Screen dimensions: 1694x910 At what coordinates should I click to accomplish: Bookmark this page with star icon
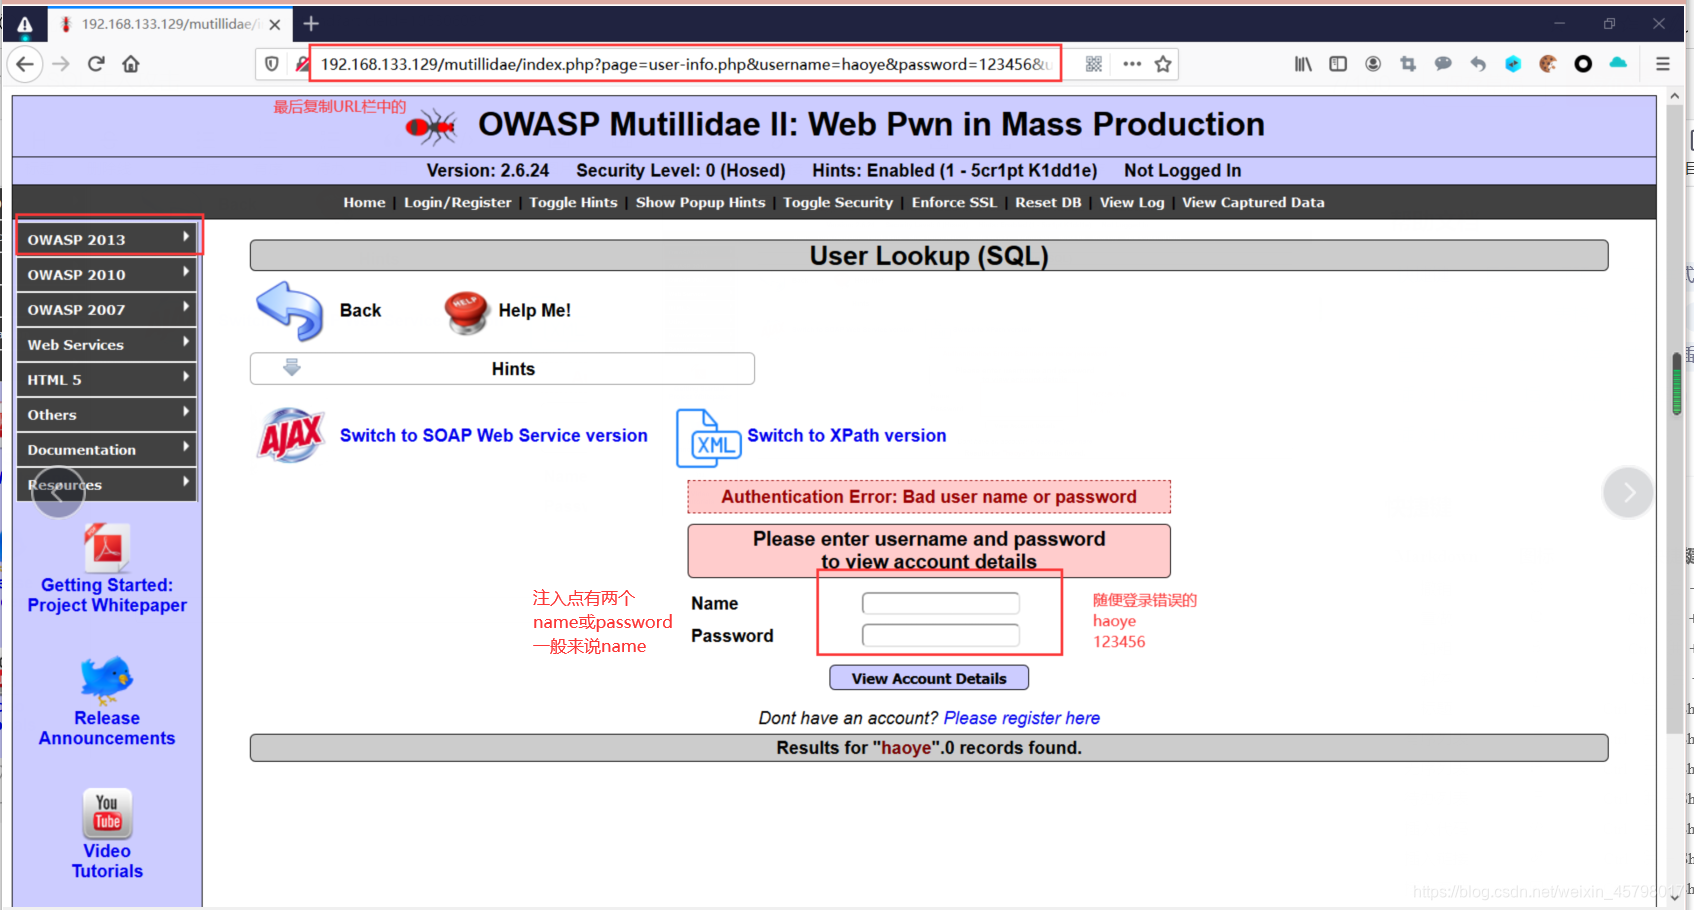click(x=1163, y=64)
